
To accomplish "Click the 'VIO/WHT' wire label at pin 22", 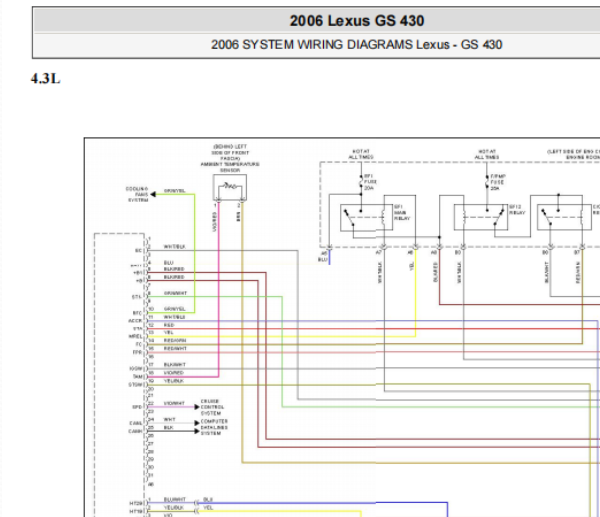I will (x=174, y=403).
